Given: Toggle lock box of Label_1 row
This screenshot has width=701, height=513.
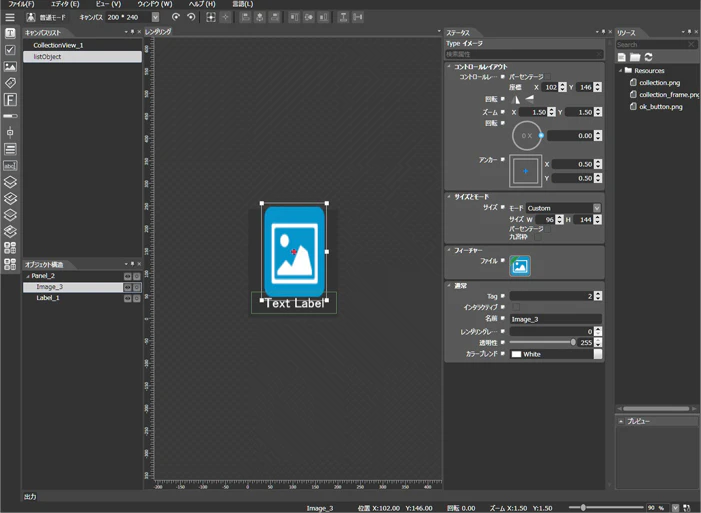Looking at the screenshot, I should pyautogui.click(x=137, y=298).
